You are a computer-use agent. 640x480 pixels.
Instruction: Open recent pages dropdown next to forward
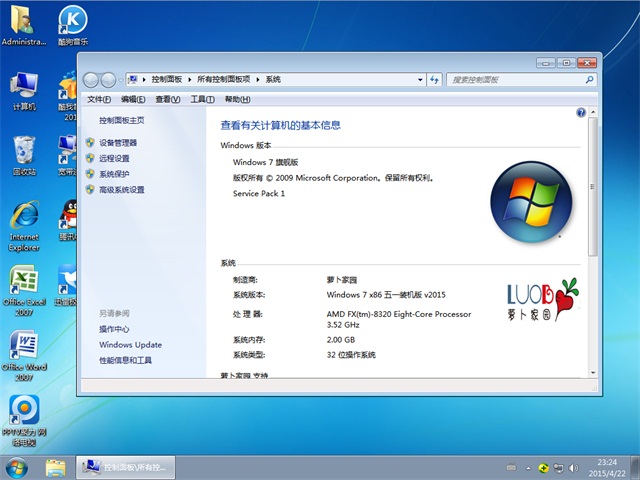[121, 80]
